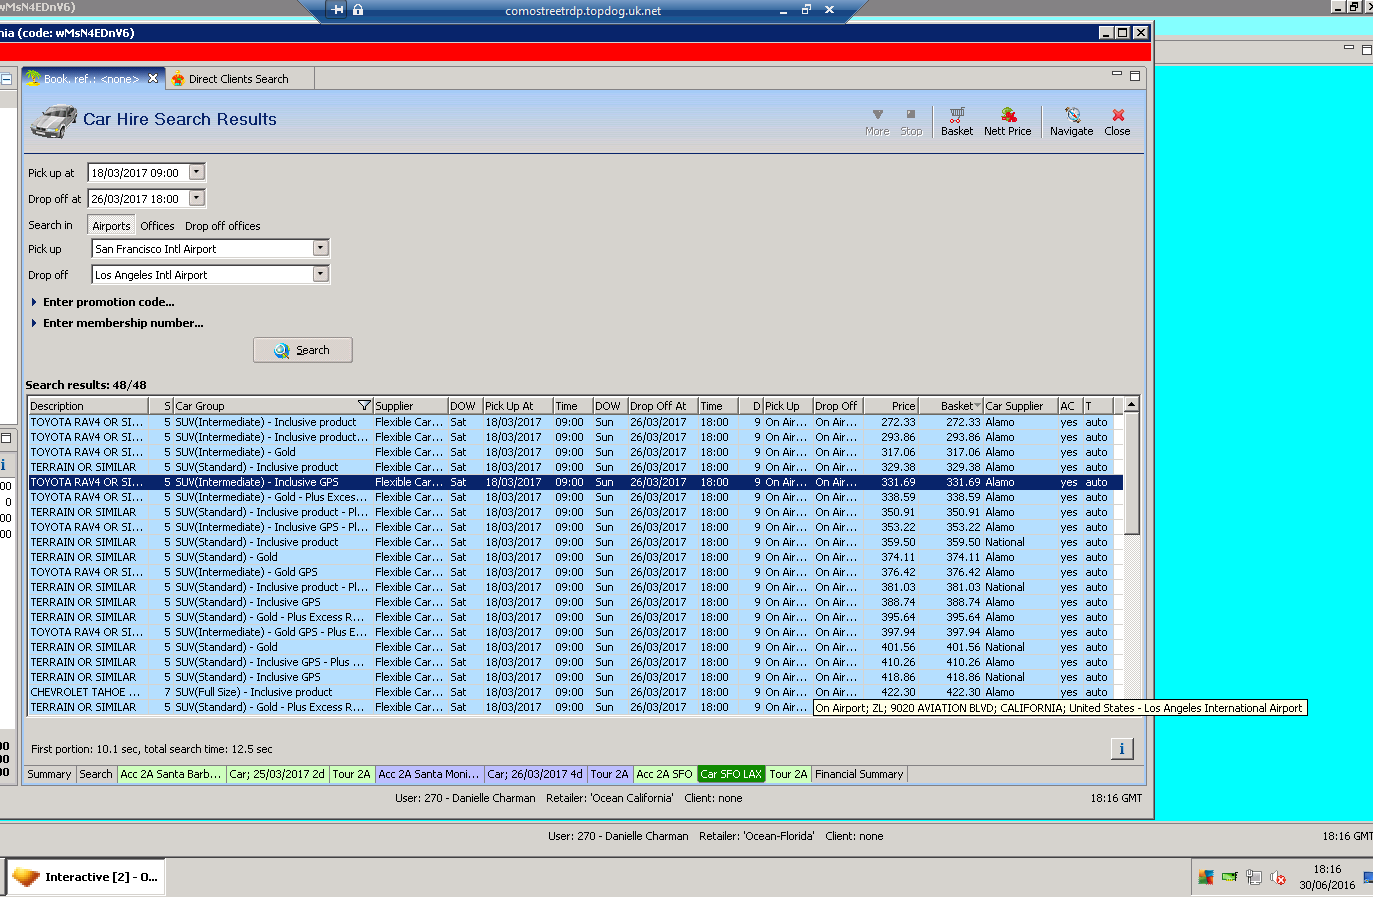The width and height of the screenshot is (1373, 897).
Task: Select the Offices search-in option
Action: 157,226
